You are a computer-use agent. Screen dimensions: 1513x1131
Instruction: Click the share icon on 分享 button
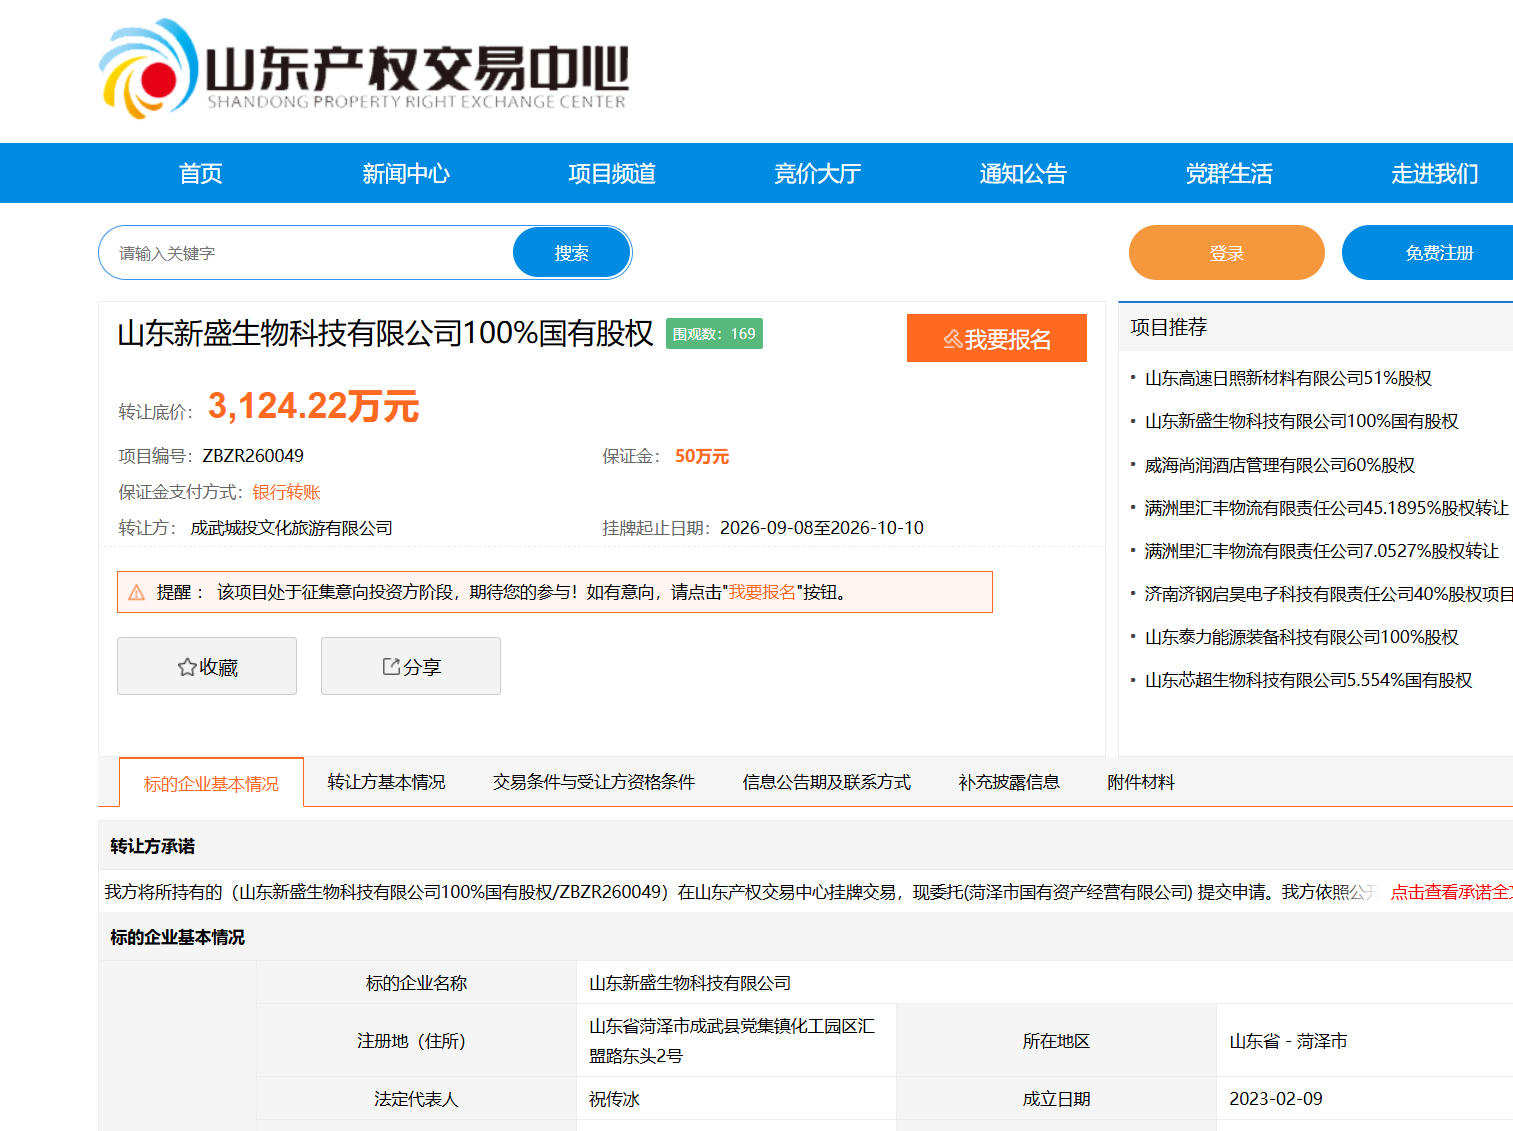click(392, 666)
